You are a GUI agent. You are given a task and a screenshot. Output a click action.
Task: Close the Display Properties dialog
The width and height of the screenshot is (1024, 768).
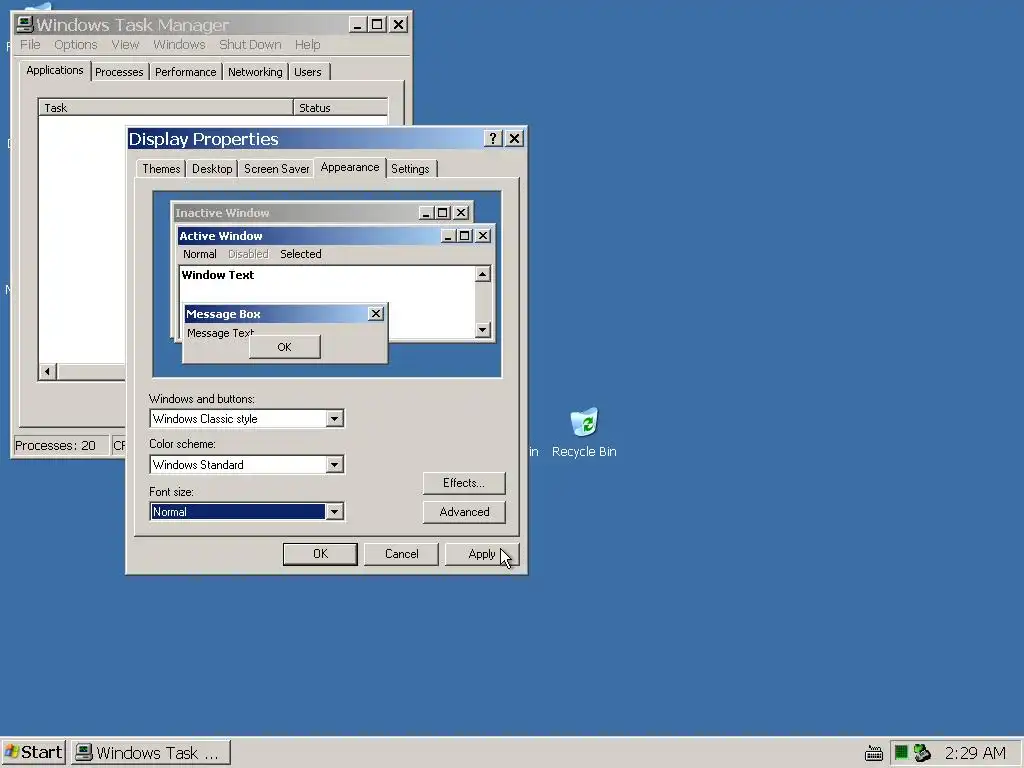(x=515, y=138)
